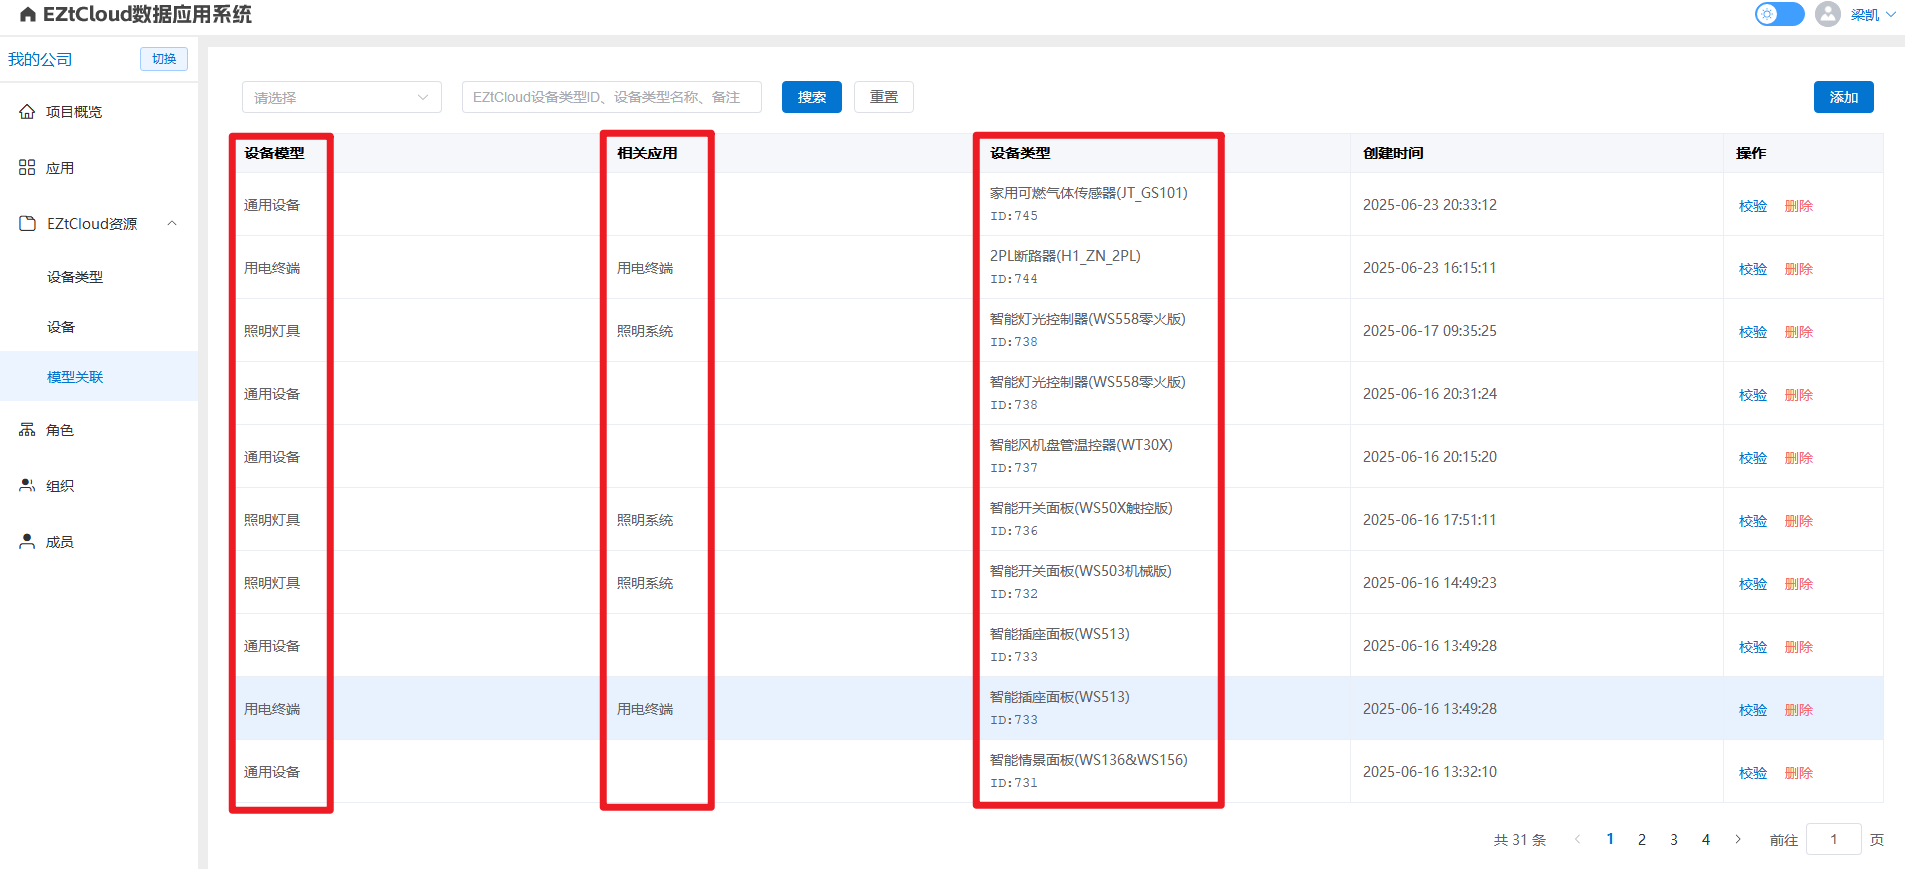Click the user avatar icon at top right
Viewport: 1905px width, 869px height.
click(x=1828, y=14)
